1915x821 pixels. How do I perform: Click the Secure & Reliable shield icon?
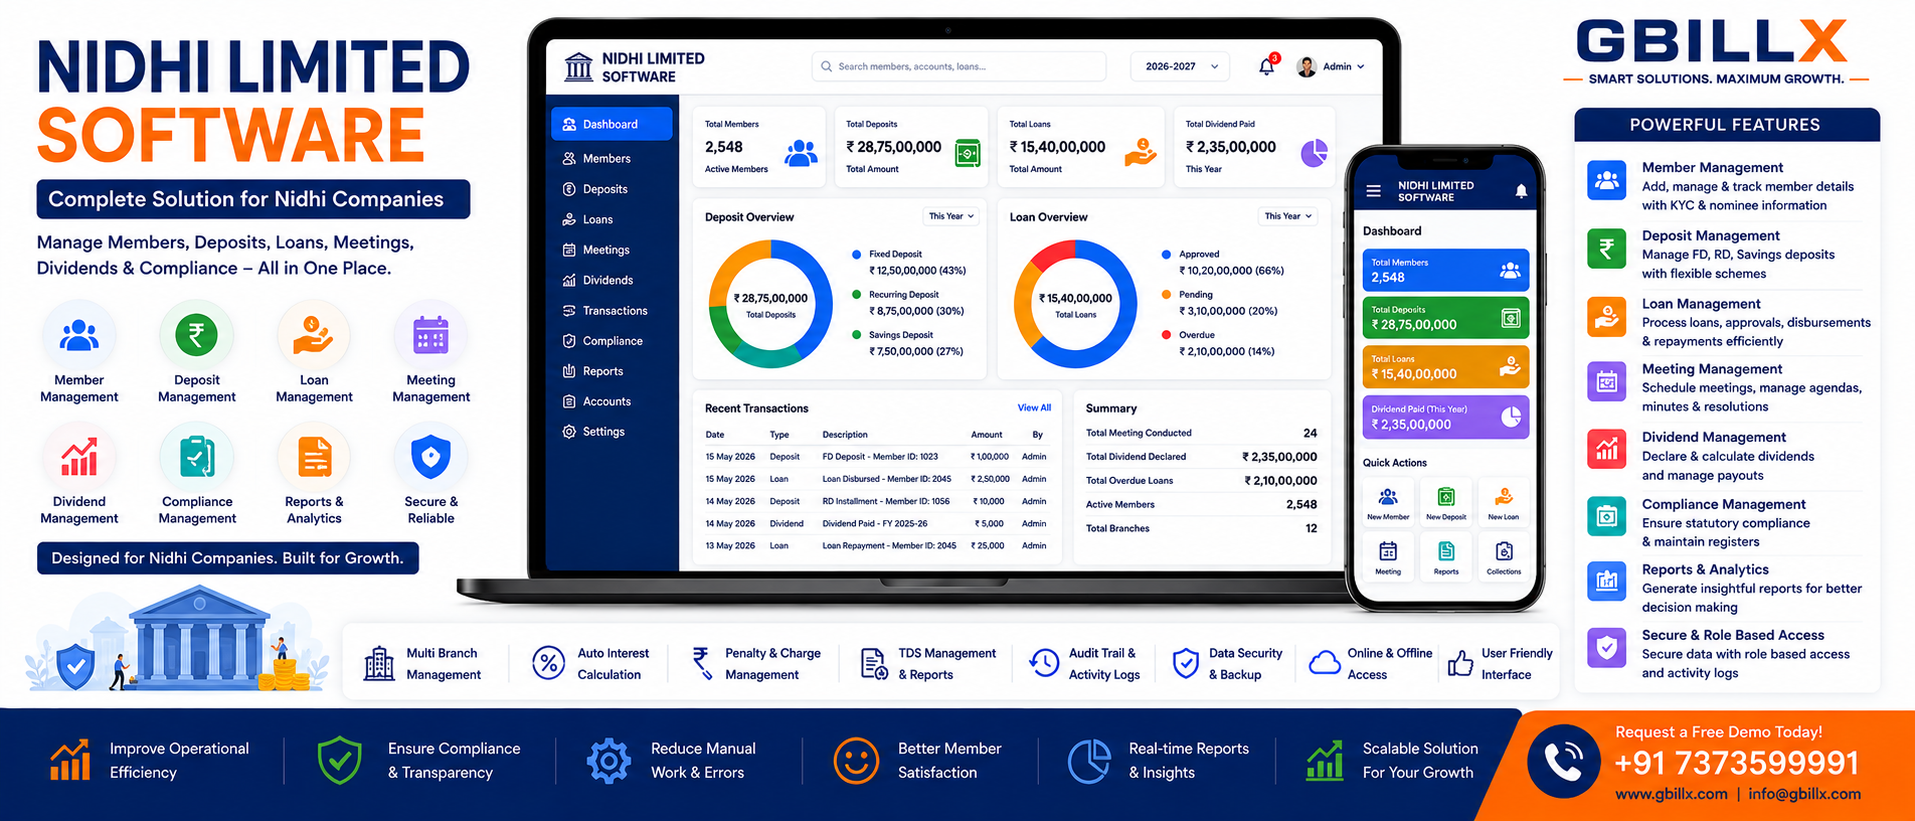[x=431, y=457]
